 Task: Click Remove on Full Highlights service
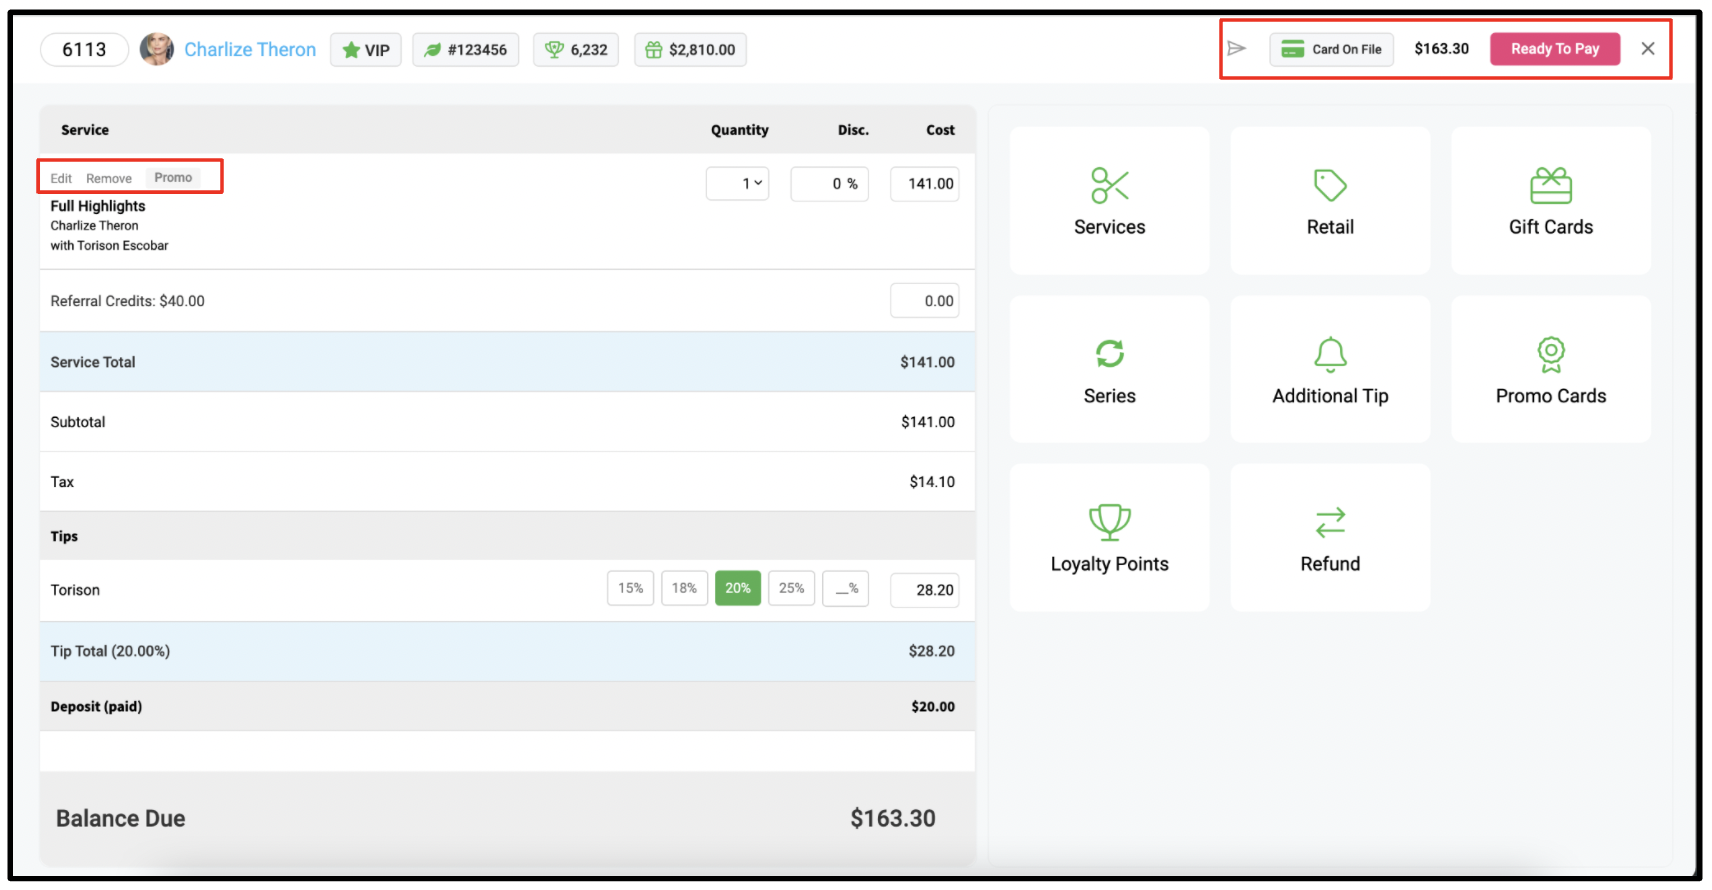[x=109, y=178]
